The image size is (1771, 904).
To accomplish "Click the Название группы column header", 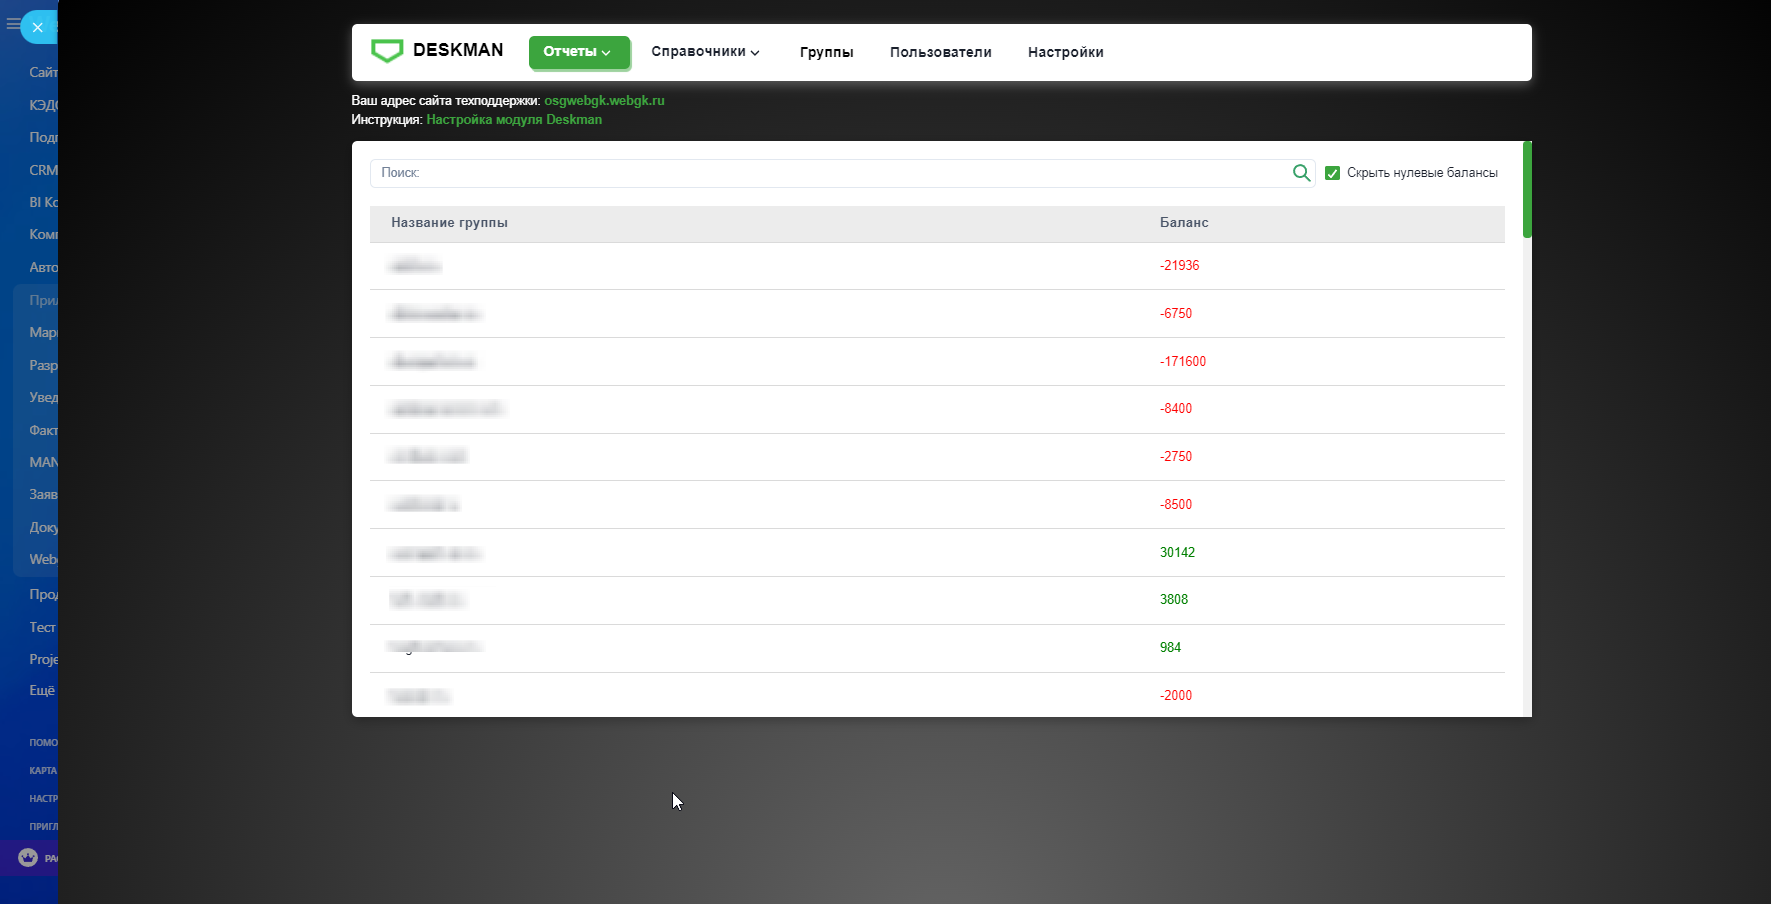I will (x=449, y=223).
